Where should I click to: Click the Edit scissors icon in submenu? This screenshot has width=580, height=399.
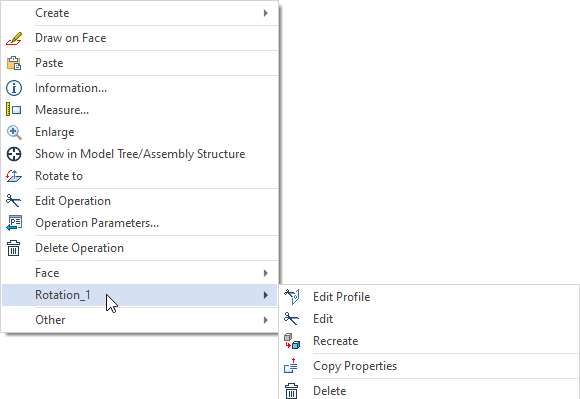(x=291, y=319)
